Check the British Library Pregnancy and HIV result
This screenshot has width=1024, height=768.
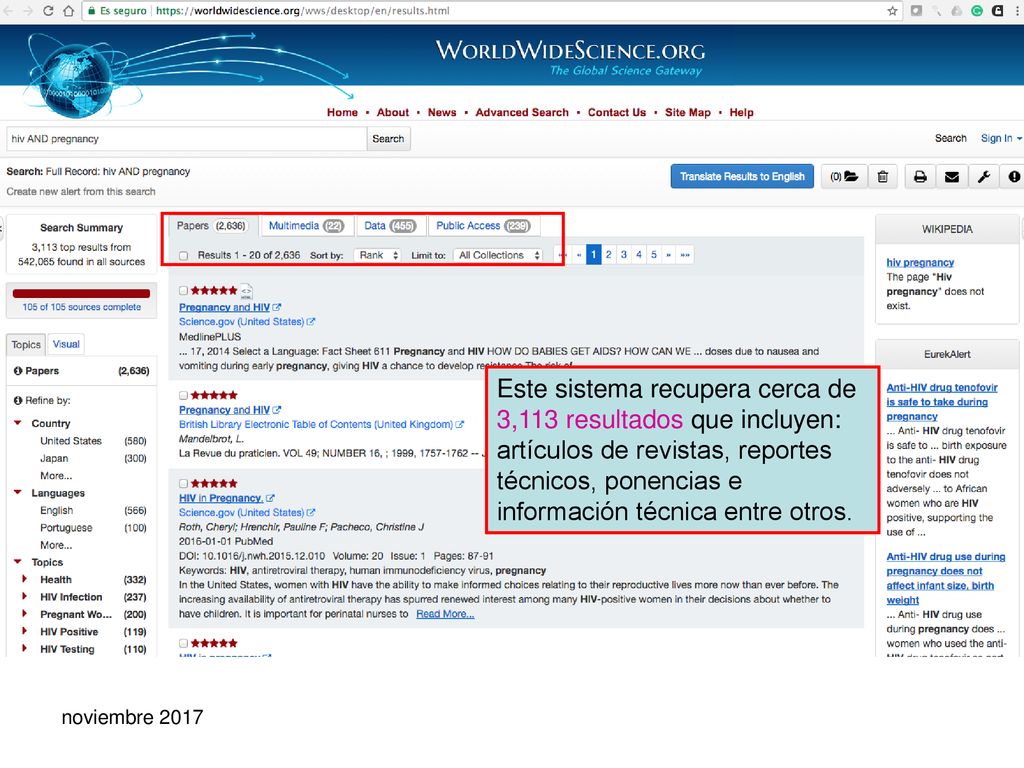[184, 395]
